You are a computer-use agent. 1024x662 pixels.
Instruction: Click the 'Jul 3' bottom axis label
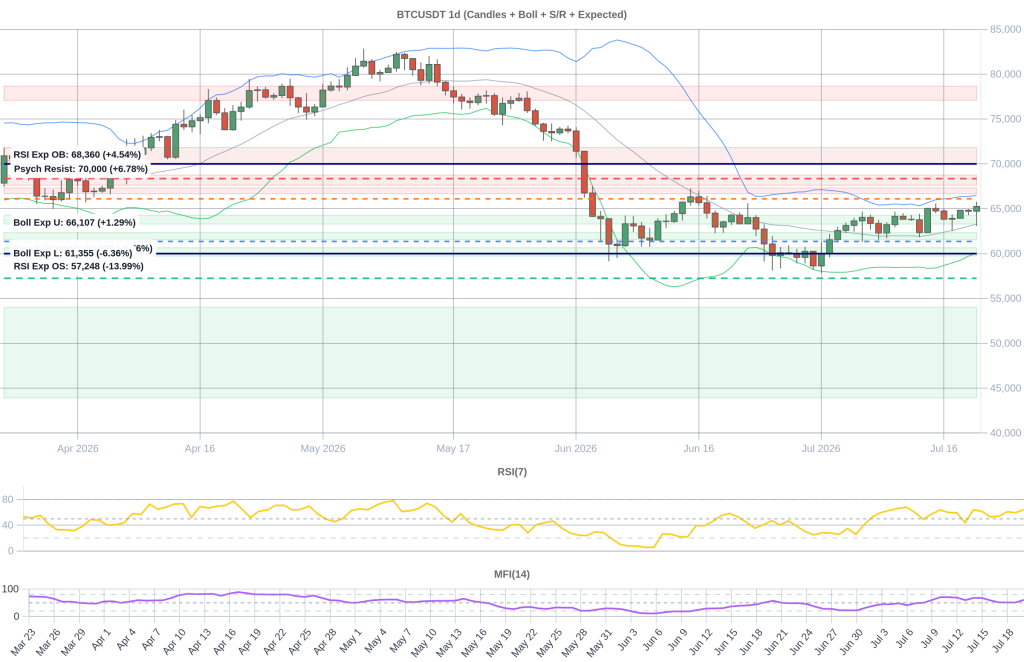pos(878,638)
